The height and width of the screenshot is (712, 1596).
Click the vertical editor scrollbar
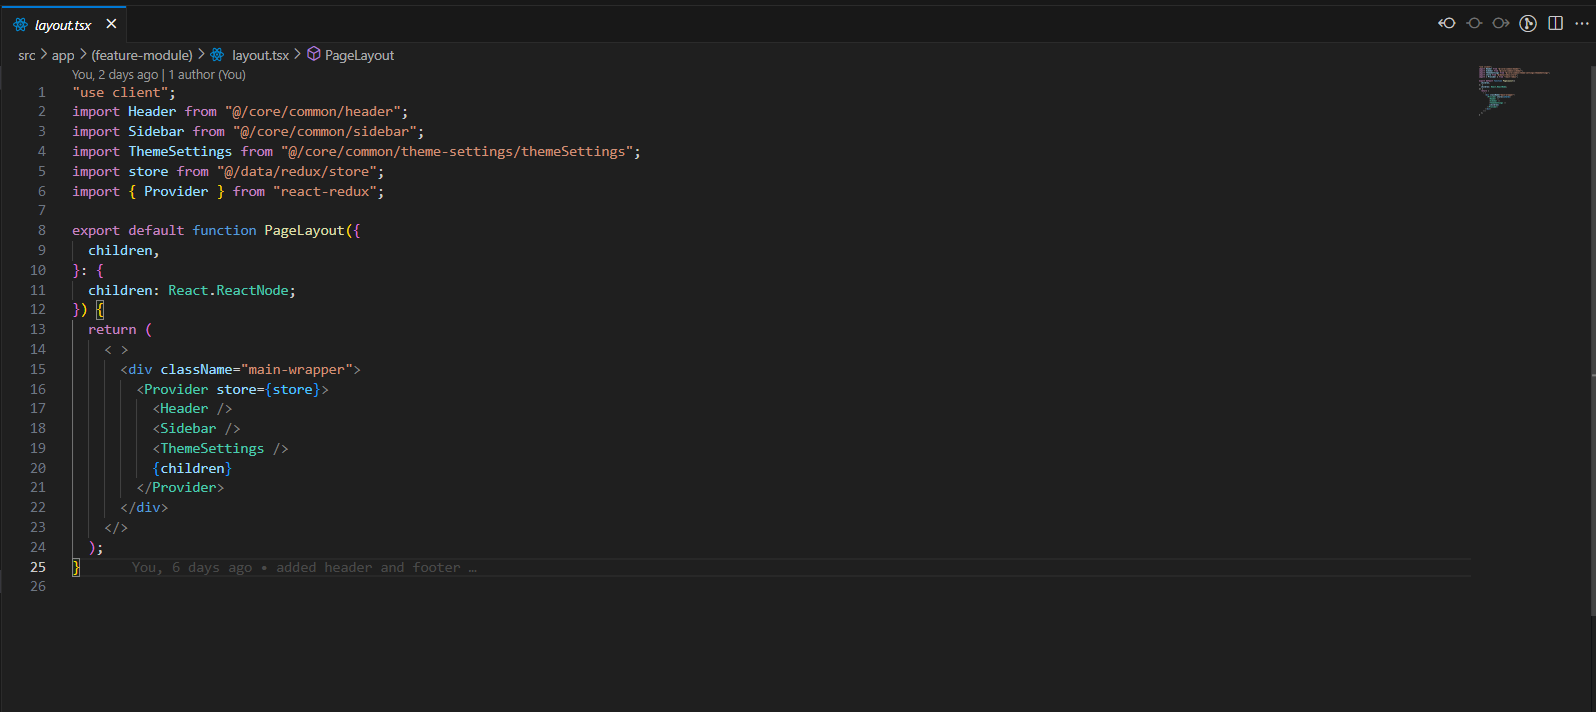(x=1590, y=300)
